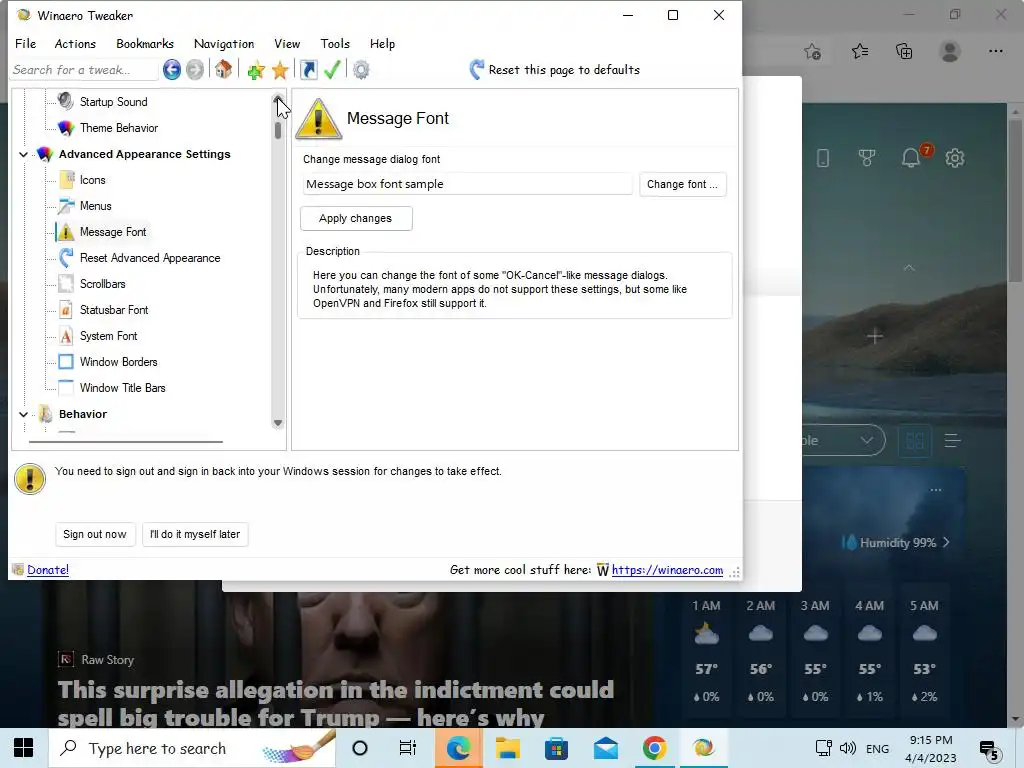The width and height of the screenshot is (1024, 768).
Task: Click the create shortcut arrow icon
Action: click(309, 69)
